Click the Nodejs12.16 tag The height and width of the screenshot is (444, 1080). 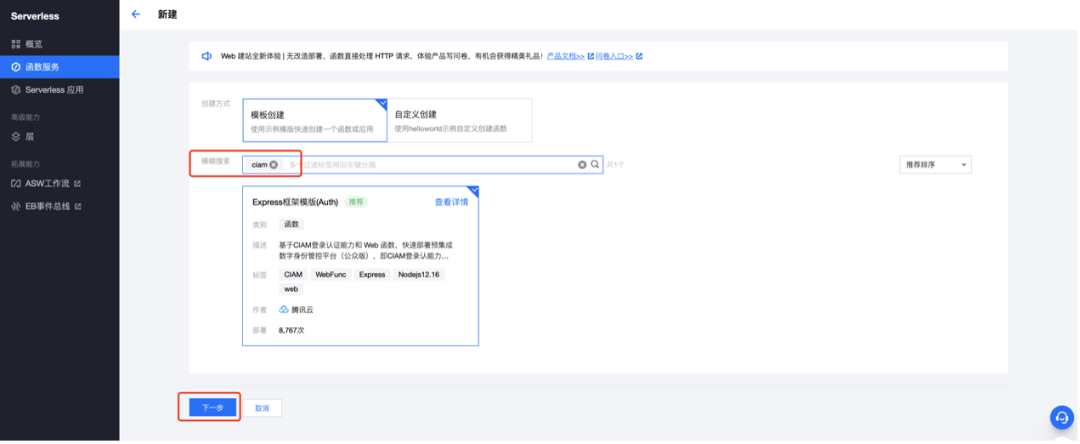click(x=419, y=275)
